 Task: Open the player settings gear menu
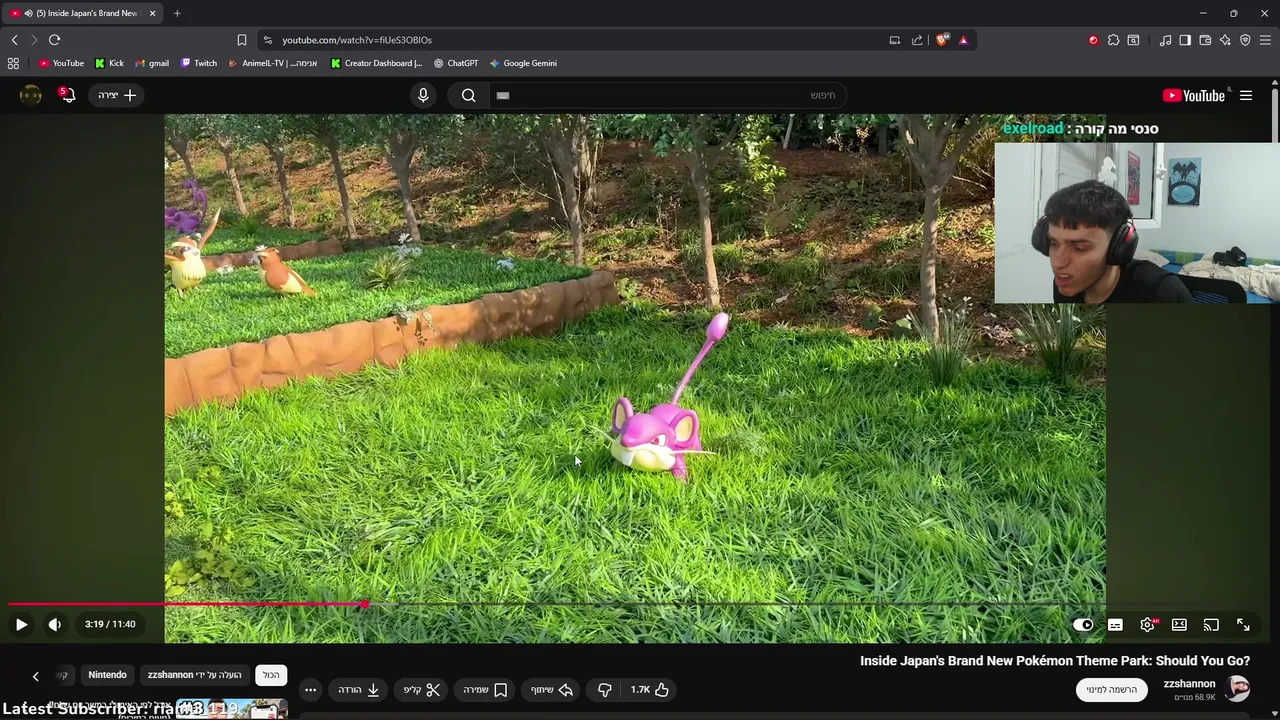point(1147,624)
